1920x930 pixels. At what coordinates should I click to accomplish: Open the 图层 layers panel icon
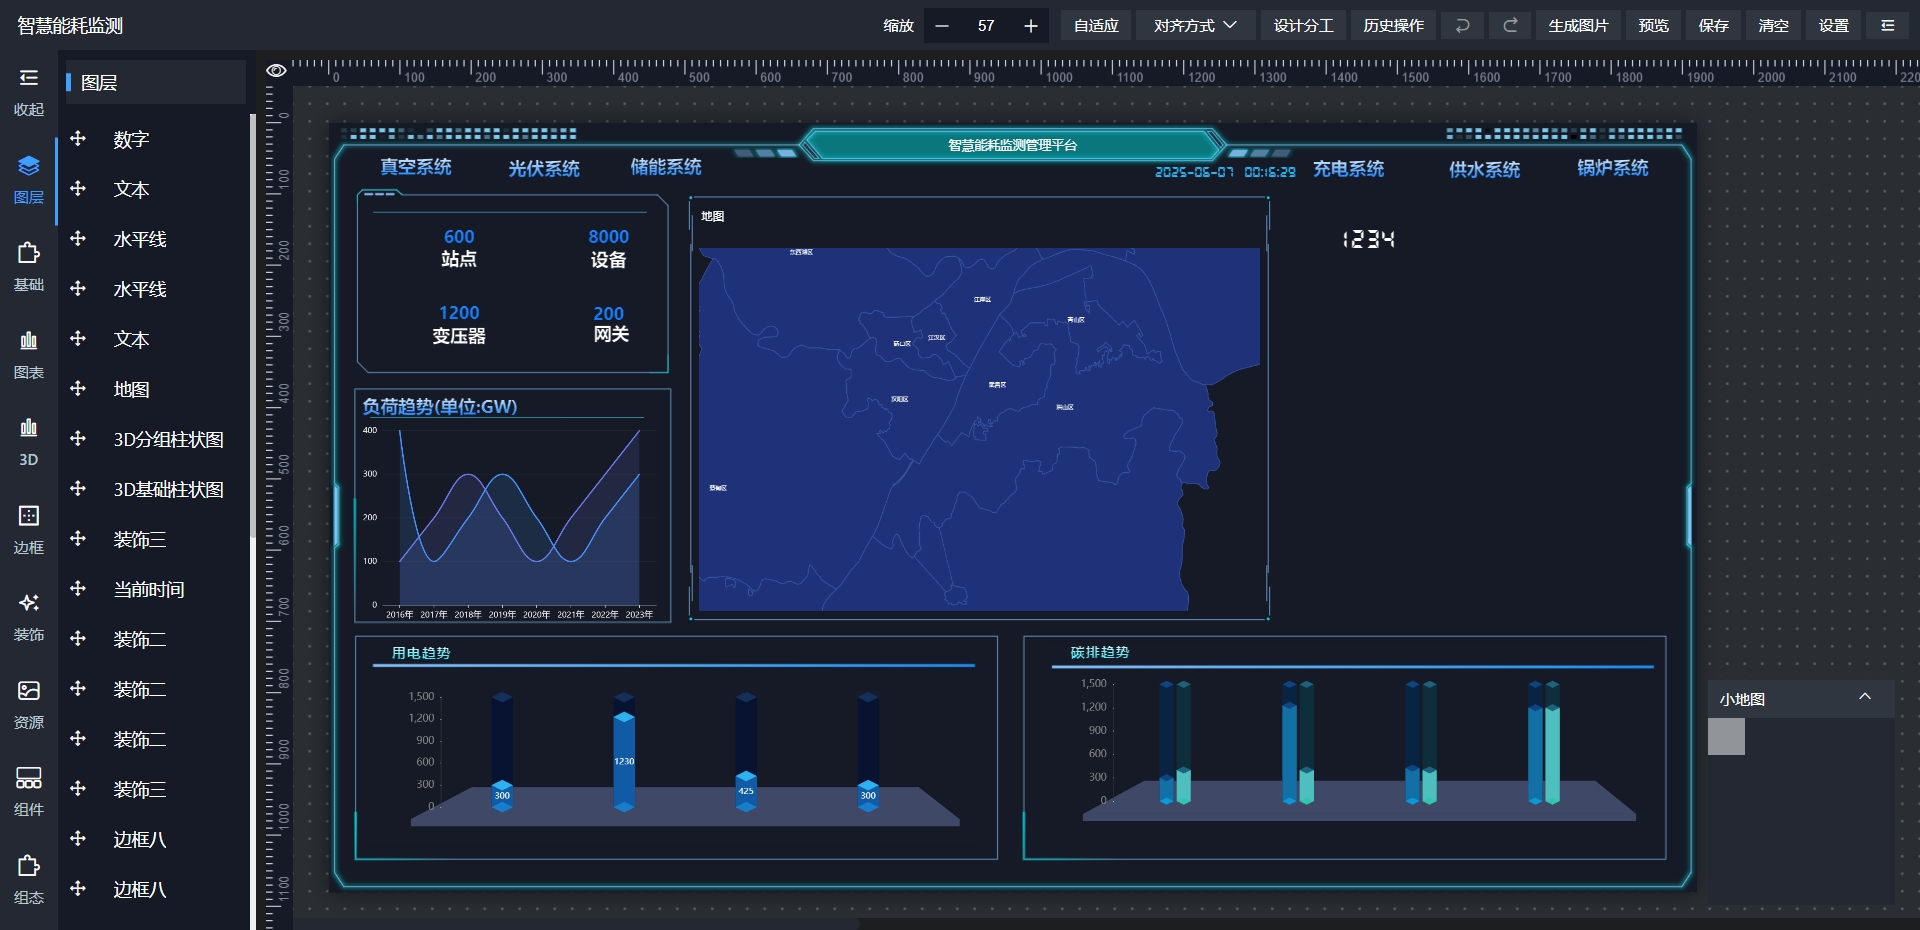click(x=28, y=166)
